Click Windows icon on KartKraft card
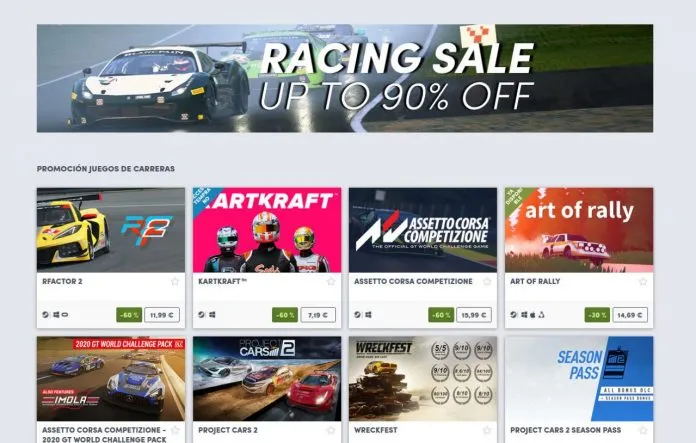The width and height of the screenshot is (696, 443). tap(212, 315)
